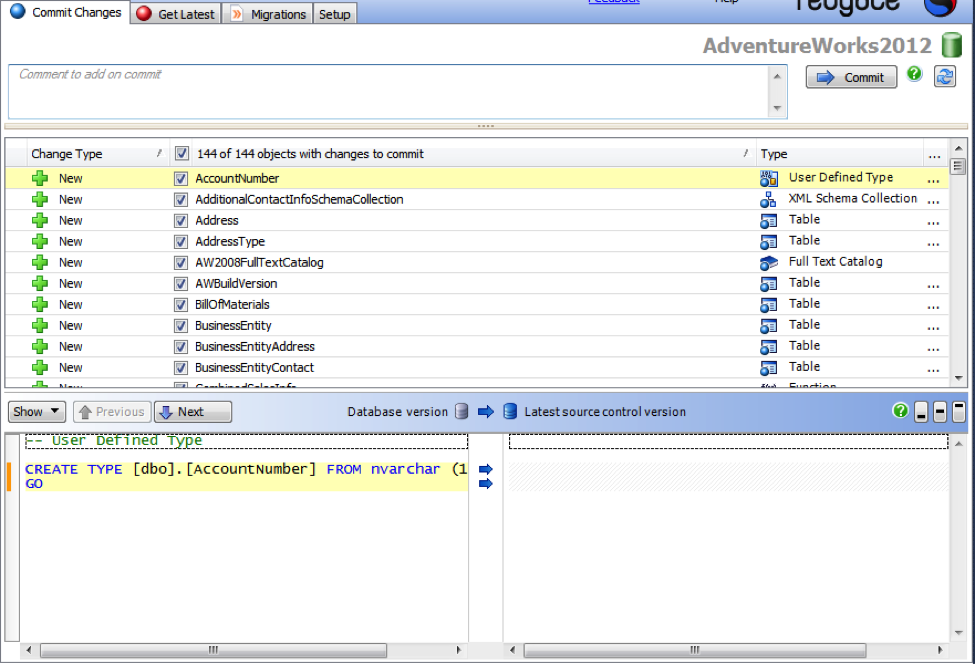The image size is (975, 664).
Task: Select the AW2008FullTextCatalog object name
Action: (259, 262)
